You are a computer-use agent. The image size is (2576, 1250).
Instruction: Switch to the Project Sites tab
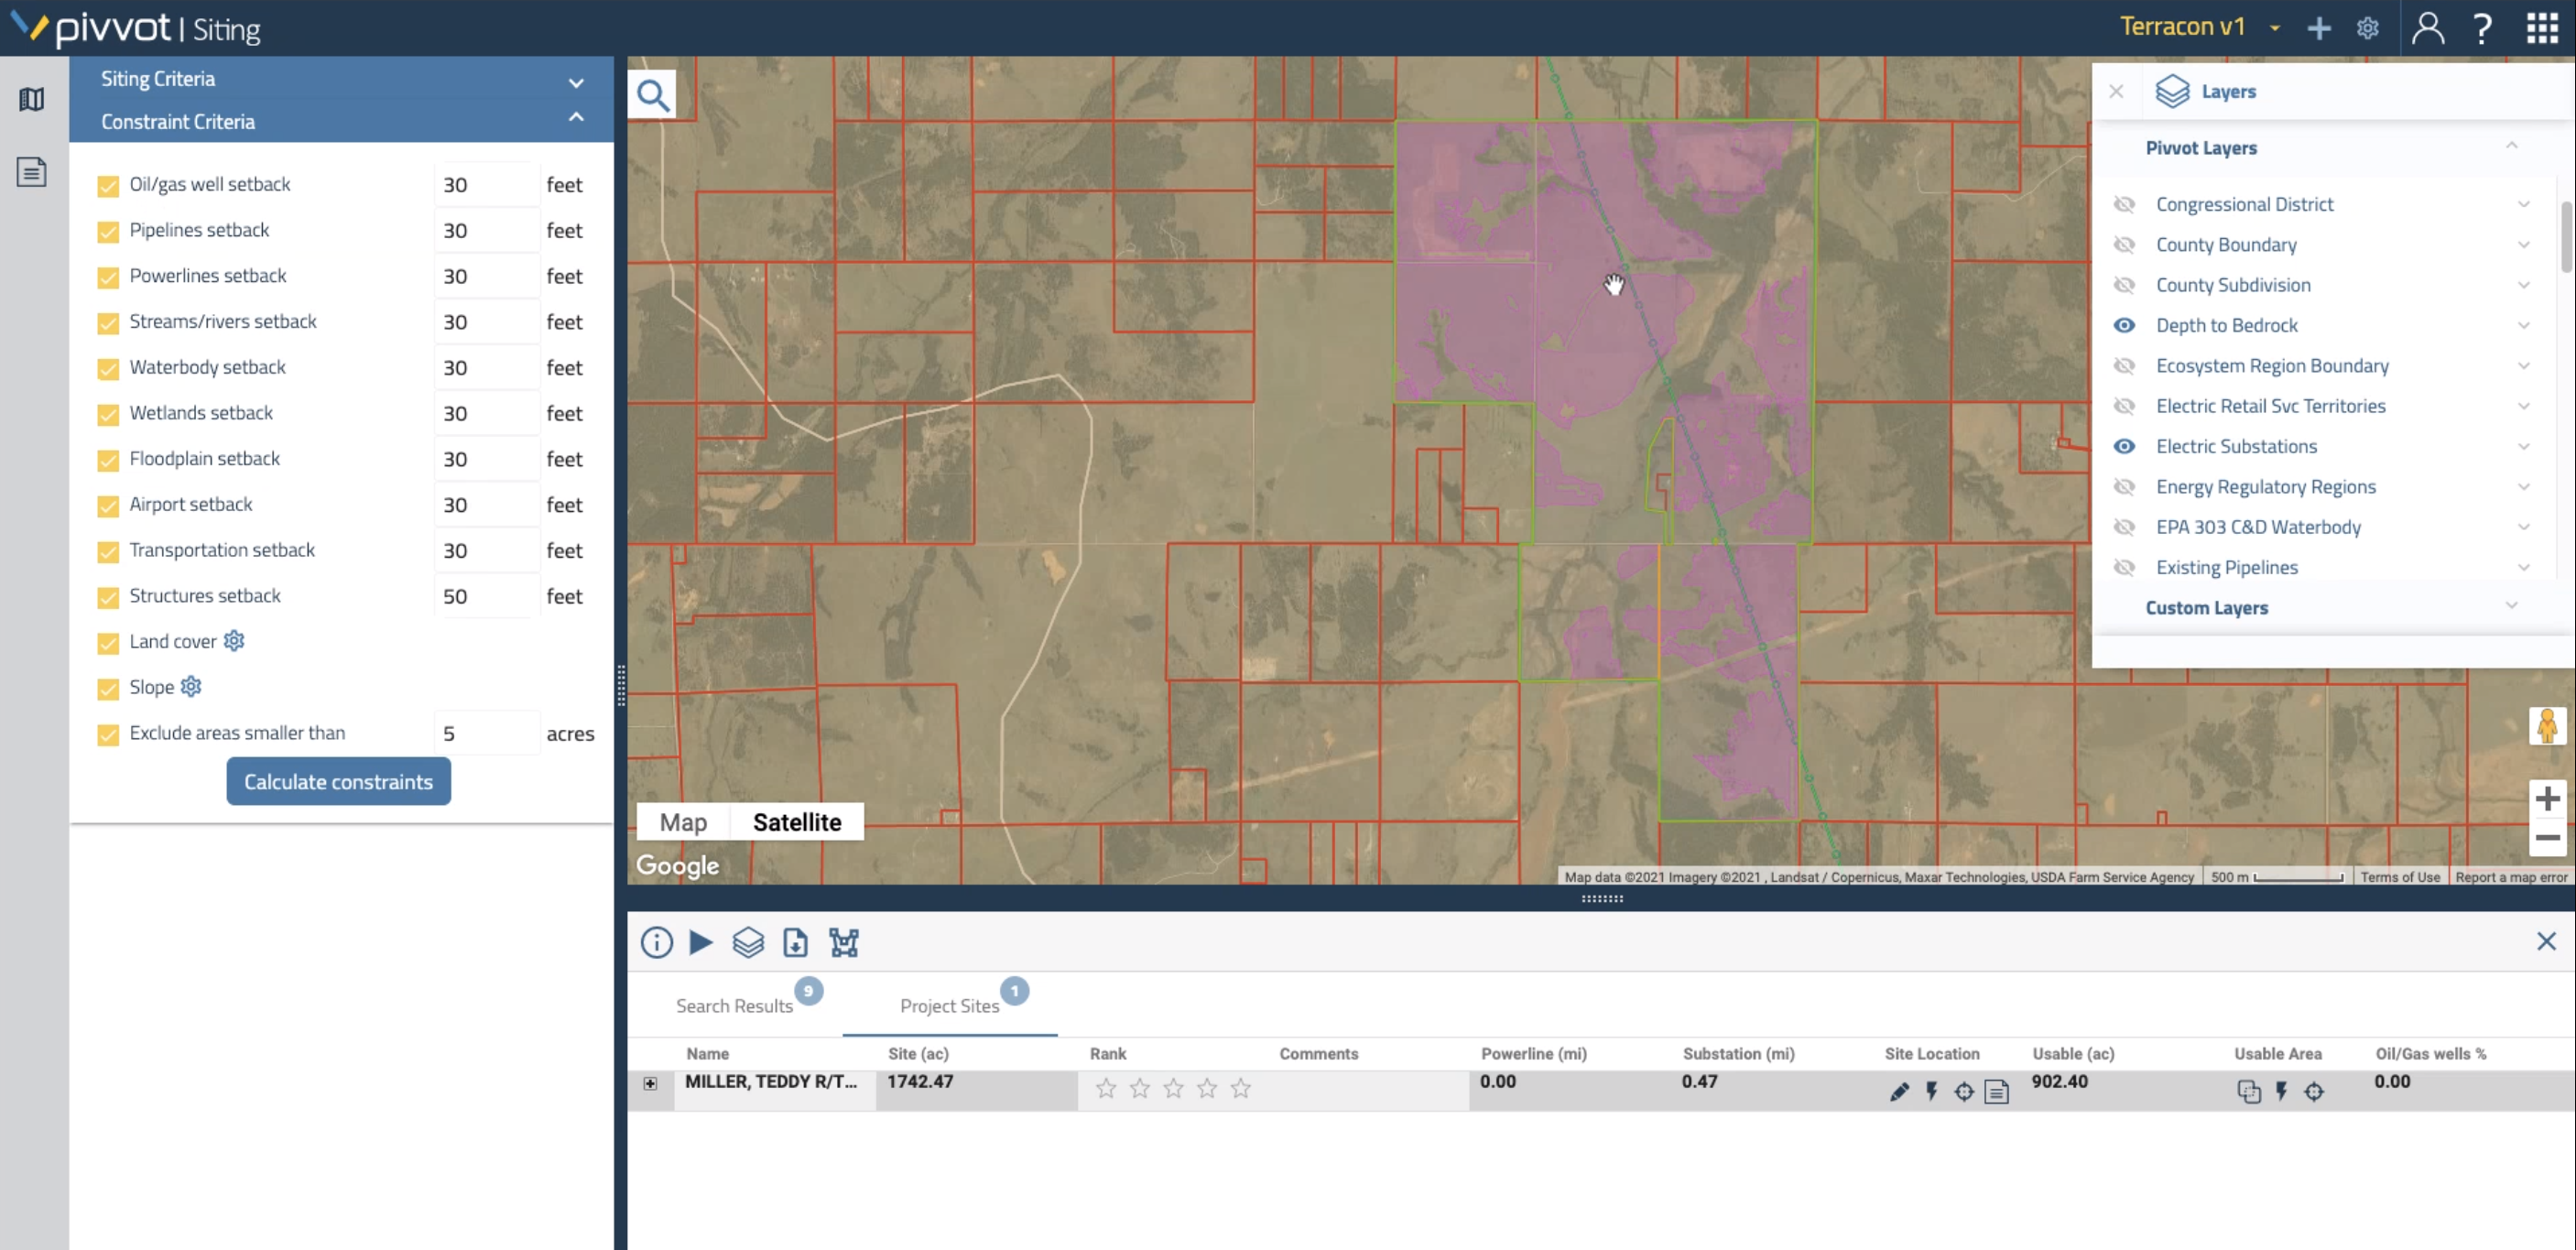[x=950, y=1005]
